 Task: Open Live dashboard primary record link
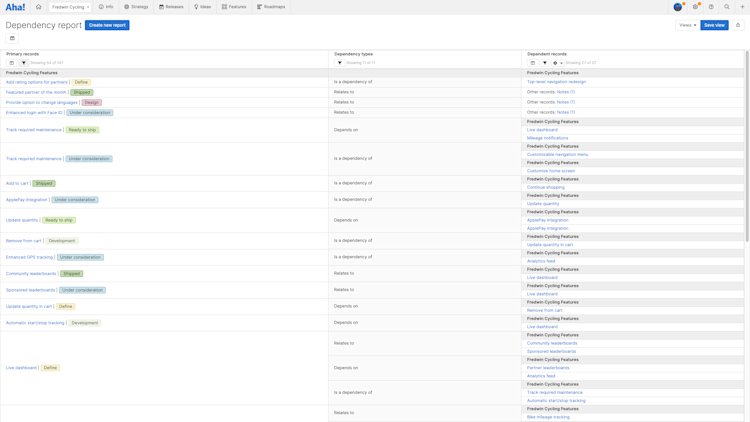(21, 368)
